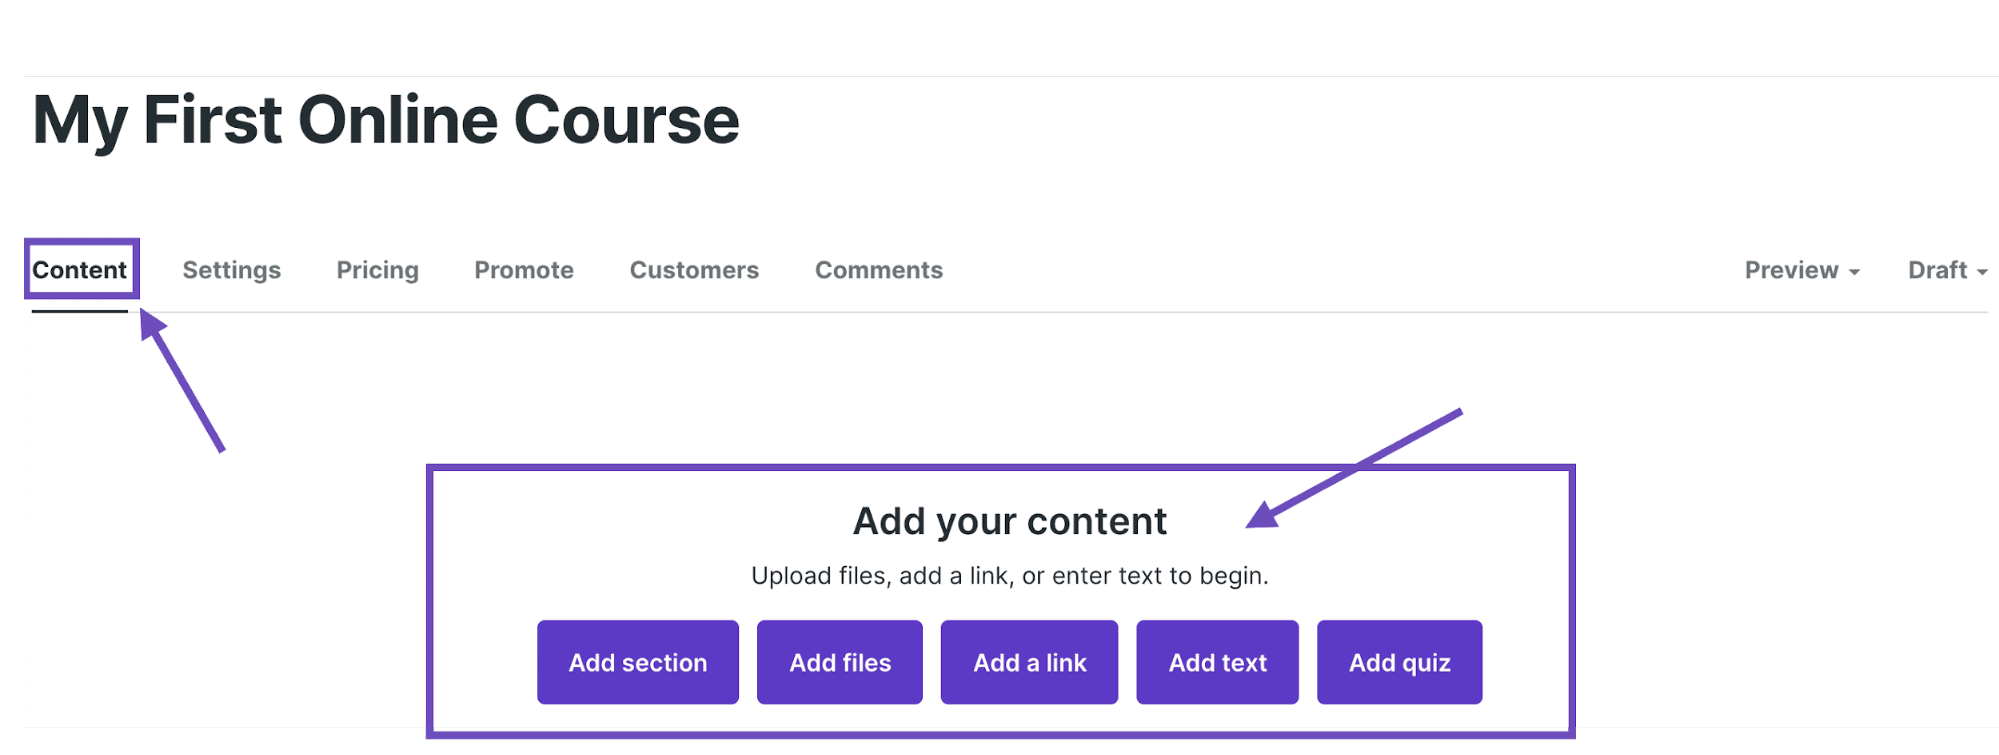Open the Pricing tab
Screen dimensions: 1999x755
click(377, 269)
